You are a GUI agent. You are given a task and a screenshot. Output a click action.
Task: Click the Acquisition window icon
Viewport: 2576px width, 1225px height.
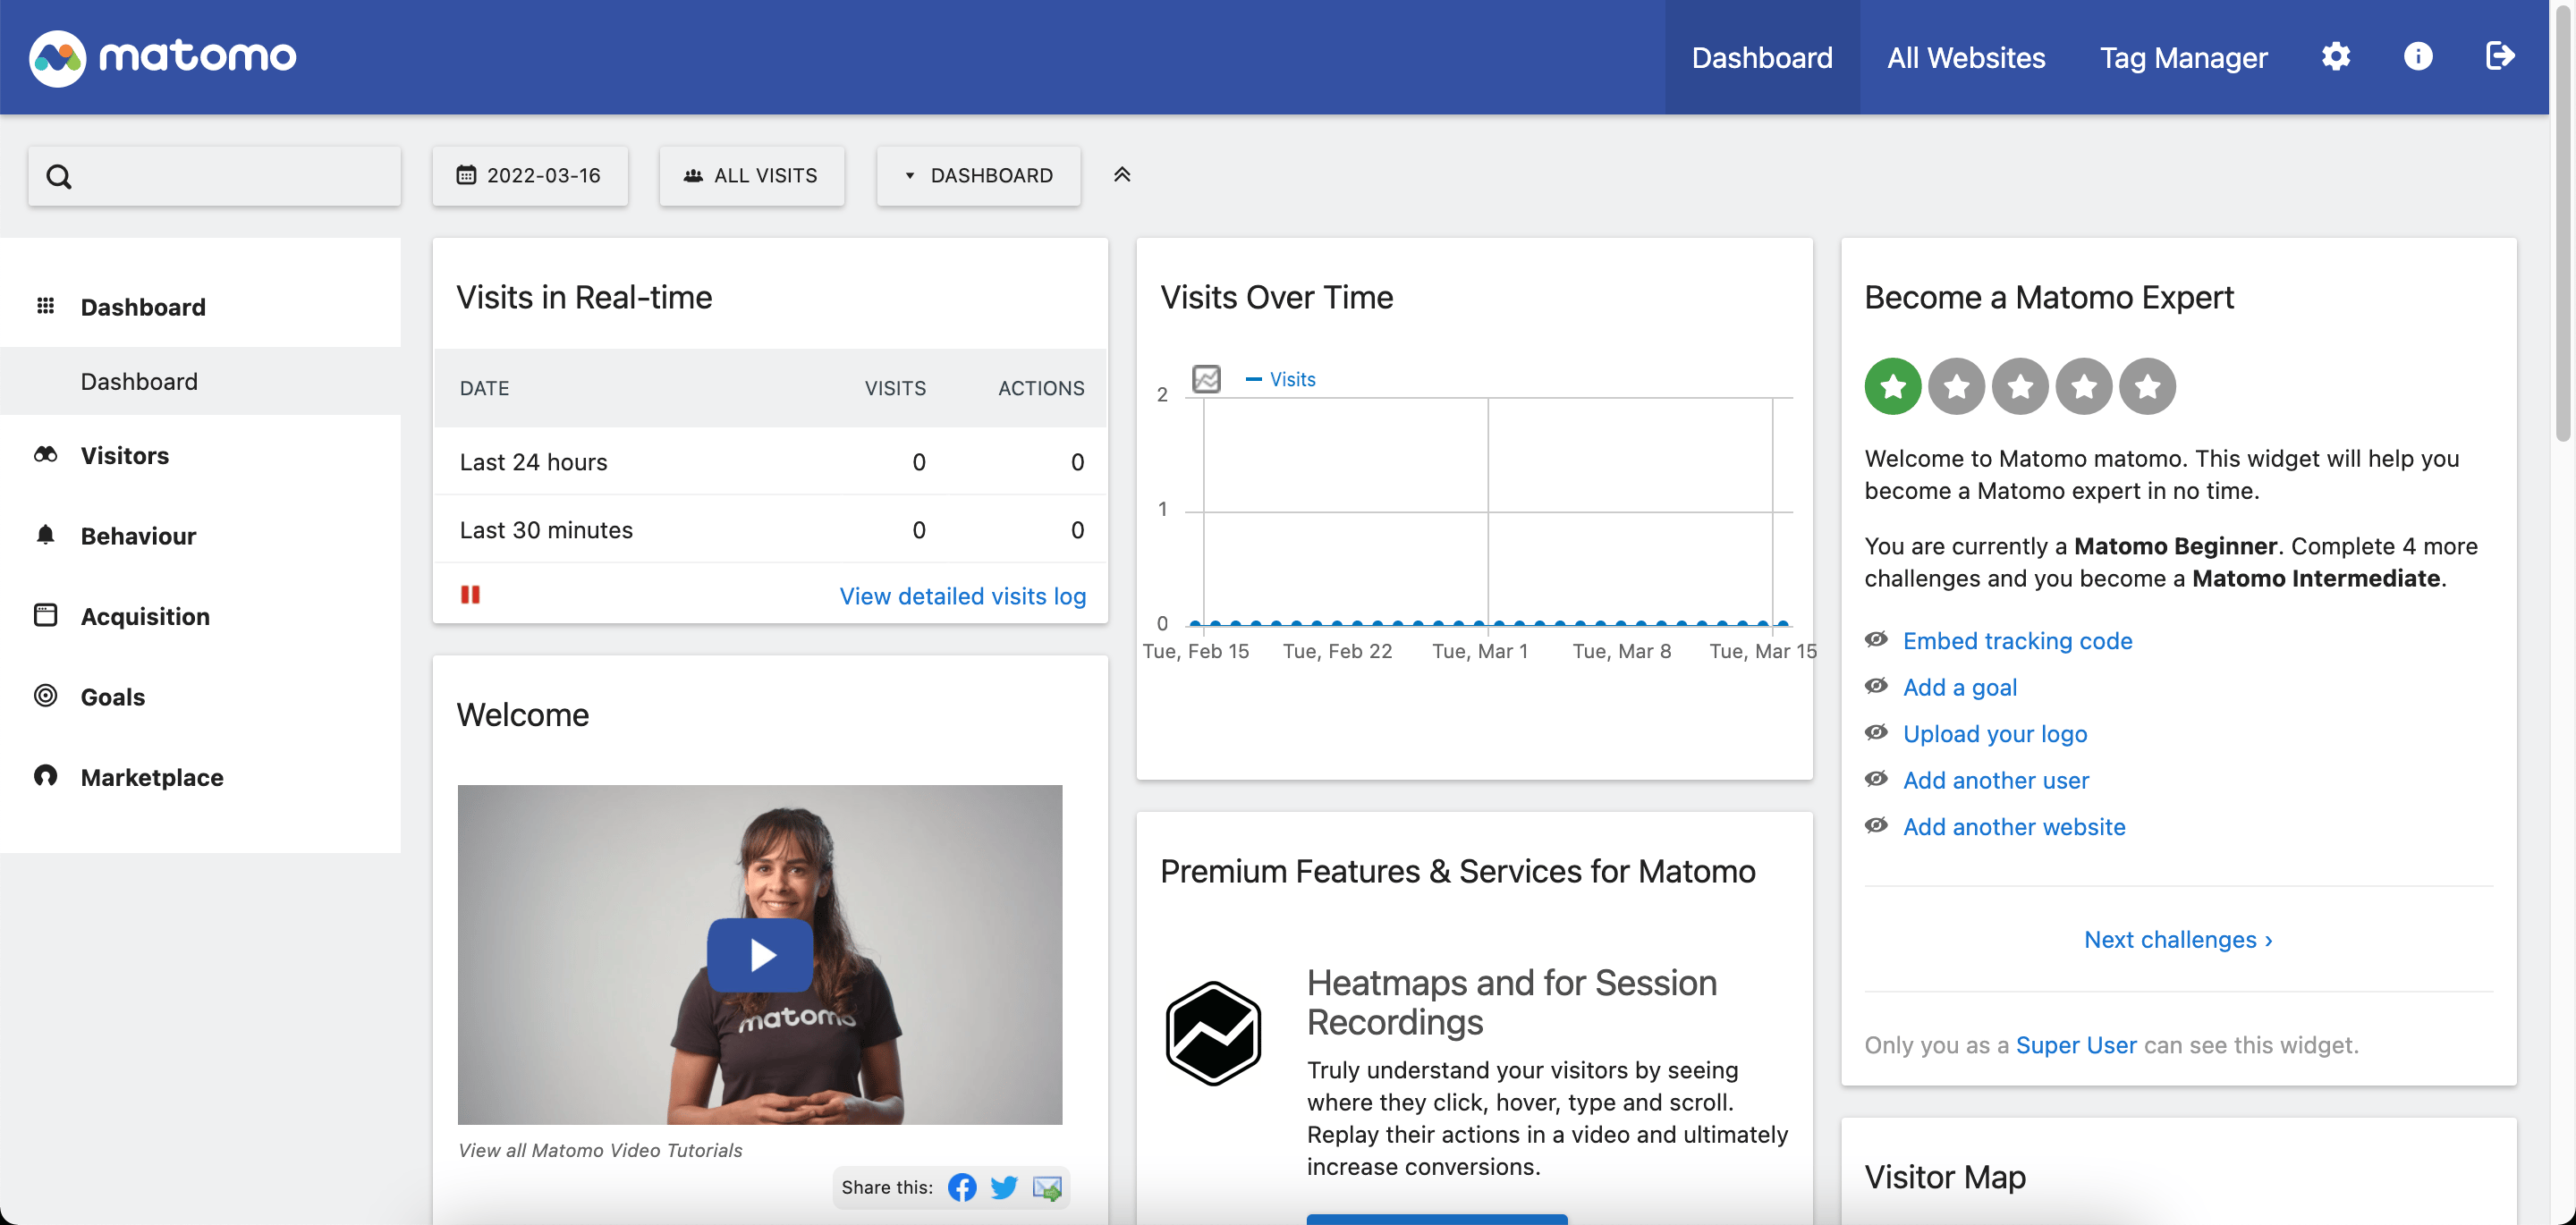pyautogui.click(x=46, y=615)
